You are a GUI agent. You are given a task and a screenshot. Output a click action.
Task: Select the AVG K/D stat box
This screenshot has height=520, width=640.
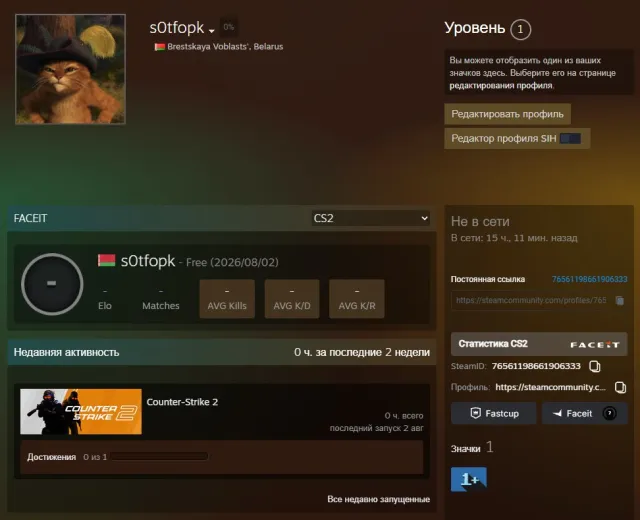292,299
